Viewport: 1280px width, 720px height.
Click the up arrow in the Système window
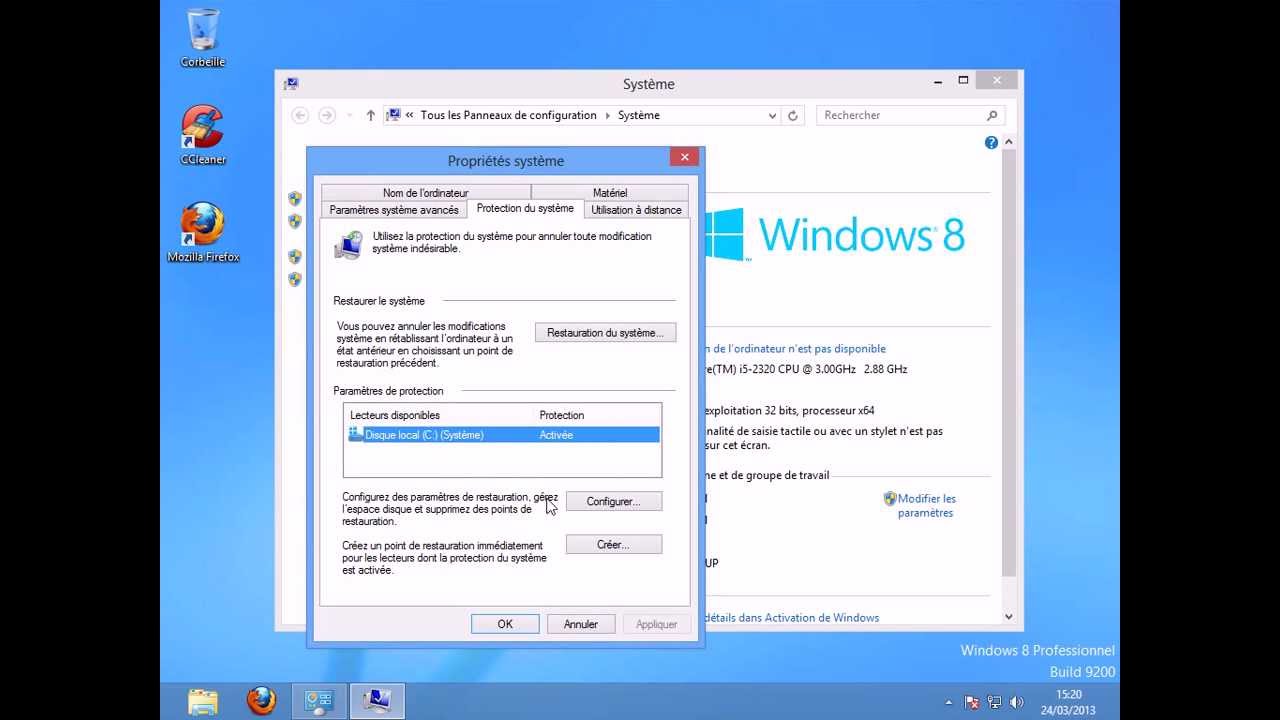pyautogui.click(x=370, y=115)
